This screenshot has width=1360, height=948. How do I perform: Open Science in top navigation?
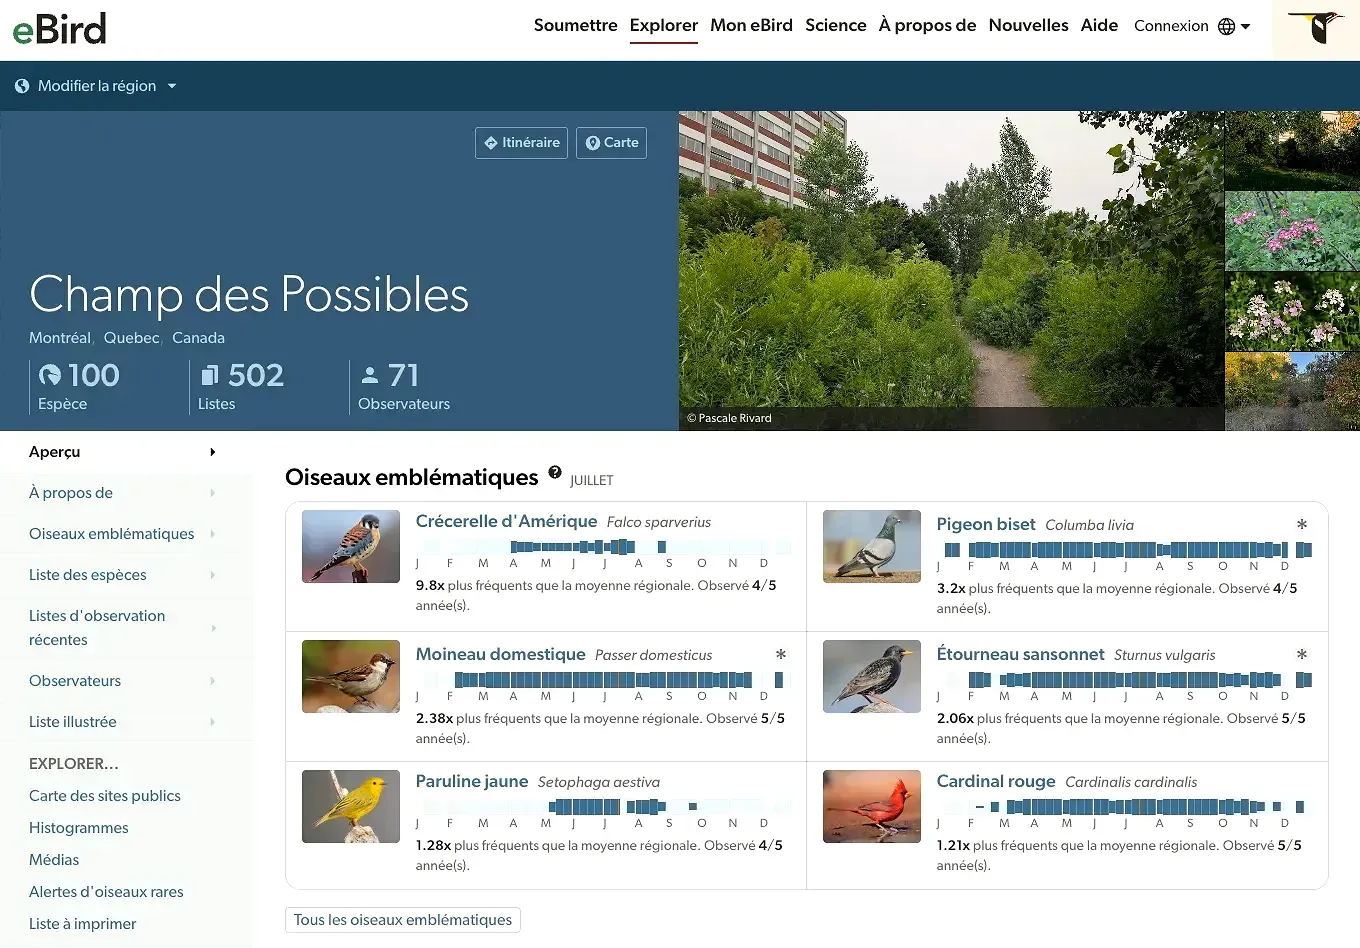click(836, 26)
